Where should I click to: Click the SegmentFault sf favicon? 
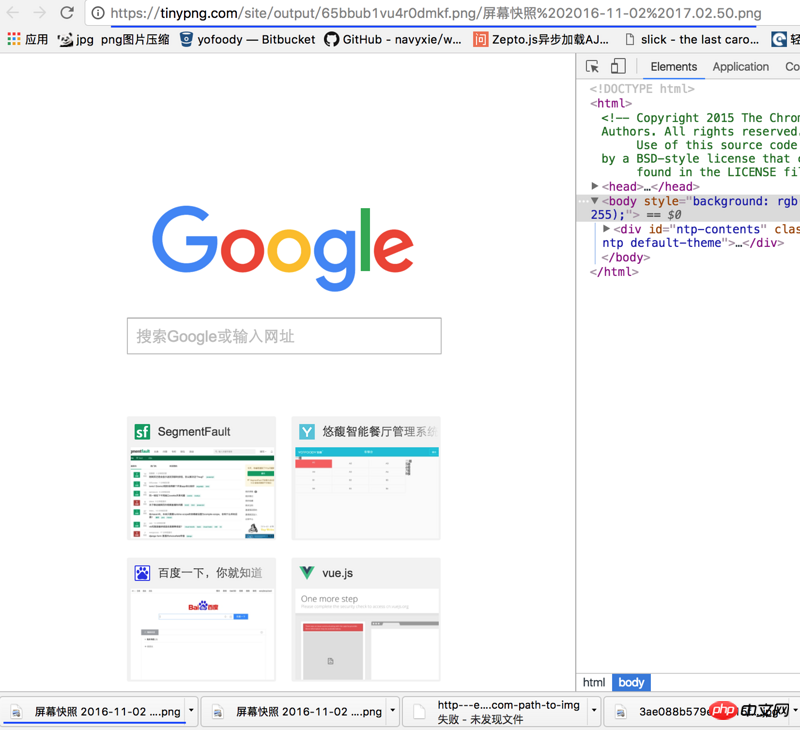click(142, 432)
